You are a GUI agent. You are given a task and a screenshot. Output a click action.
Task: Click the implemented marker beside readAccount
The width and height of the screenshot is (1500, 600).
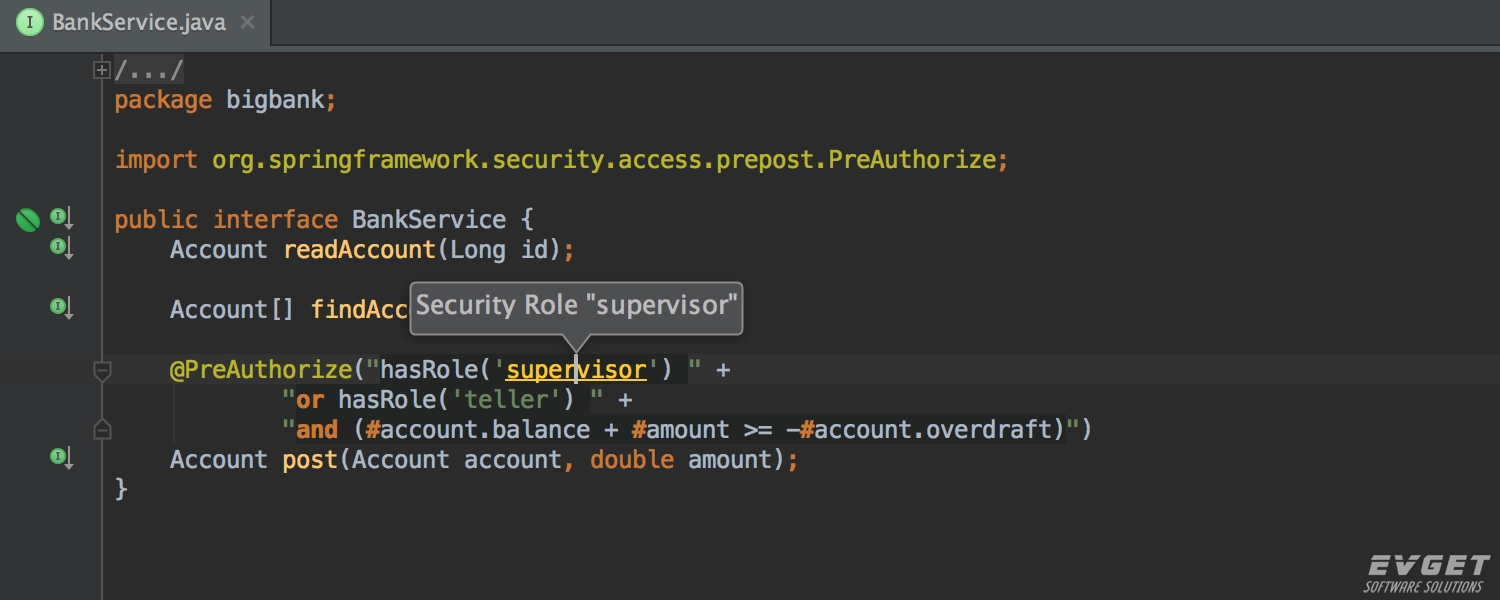(x=62, y=249)
